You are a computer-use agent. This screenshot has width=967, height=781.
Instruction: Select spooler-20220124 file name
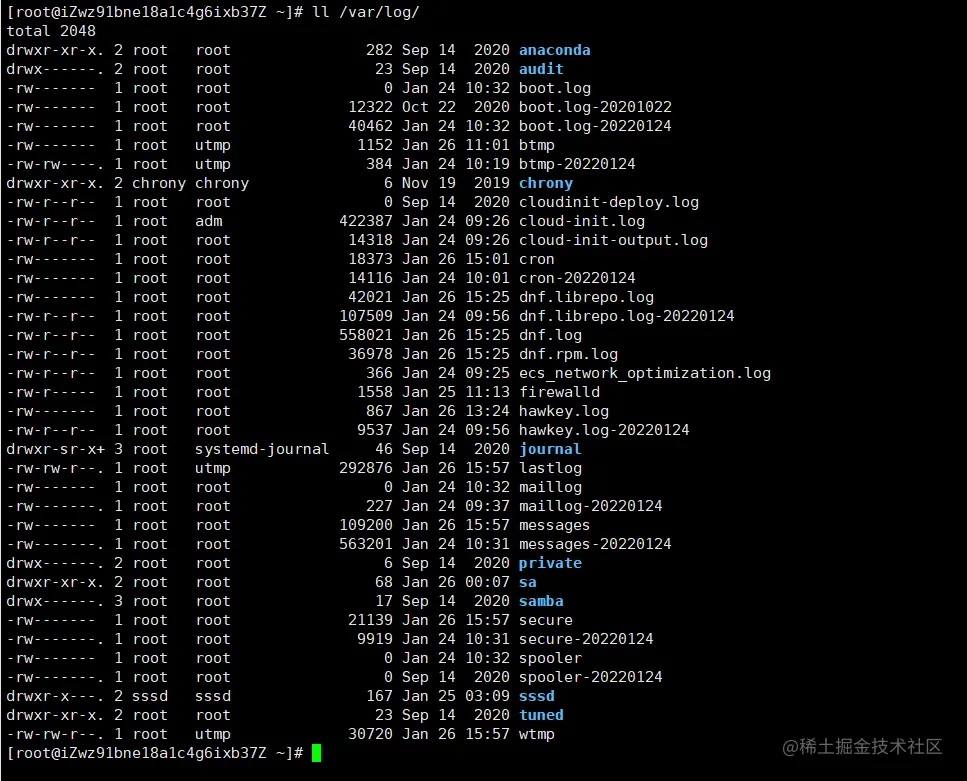(x=591, y=678)
